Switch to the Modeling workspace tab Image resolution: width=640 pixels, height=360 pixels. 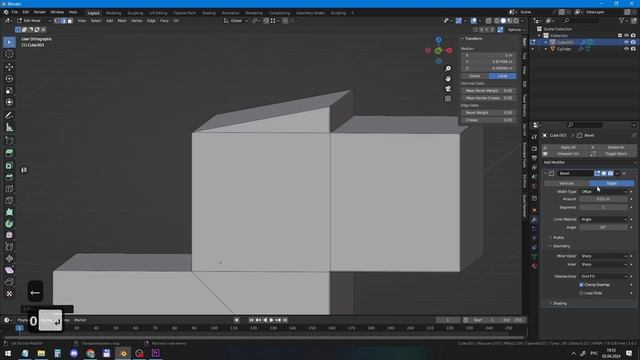tap(113, 13)
